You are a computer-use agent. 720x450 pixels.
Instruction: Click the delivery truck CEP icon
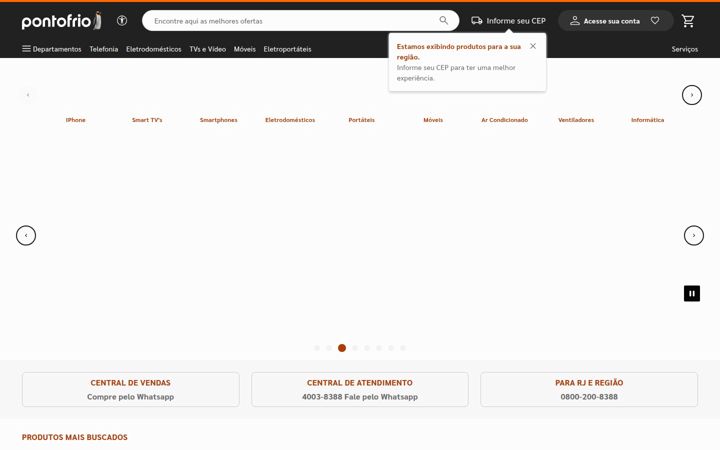click(x=477, y=21)
